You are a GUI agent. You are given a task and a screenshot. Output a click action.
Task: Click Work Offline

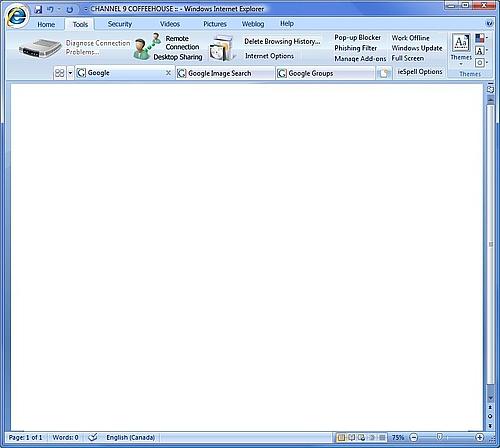[410, 38]
